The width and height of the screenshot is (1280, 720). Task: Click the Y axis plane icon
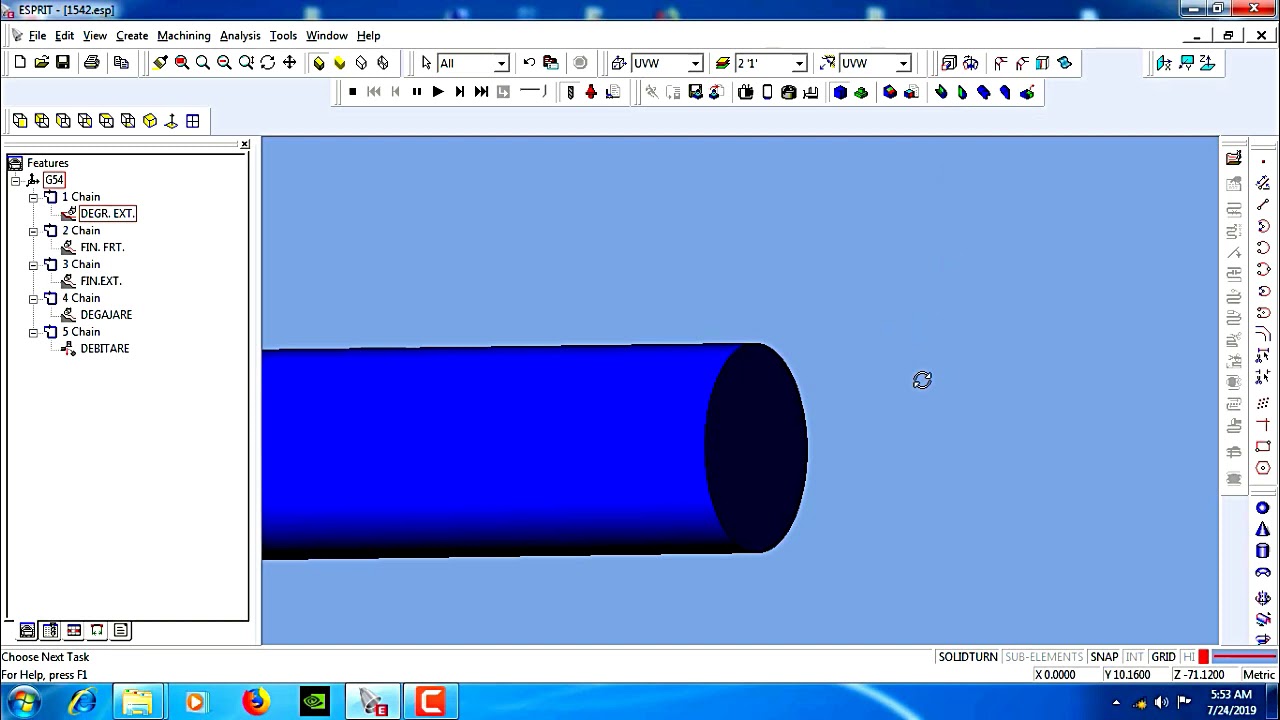coord(1186,63)
